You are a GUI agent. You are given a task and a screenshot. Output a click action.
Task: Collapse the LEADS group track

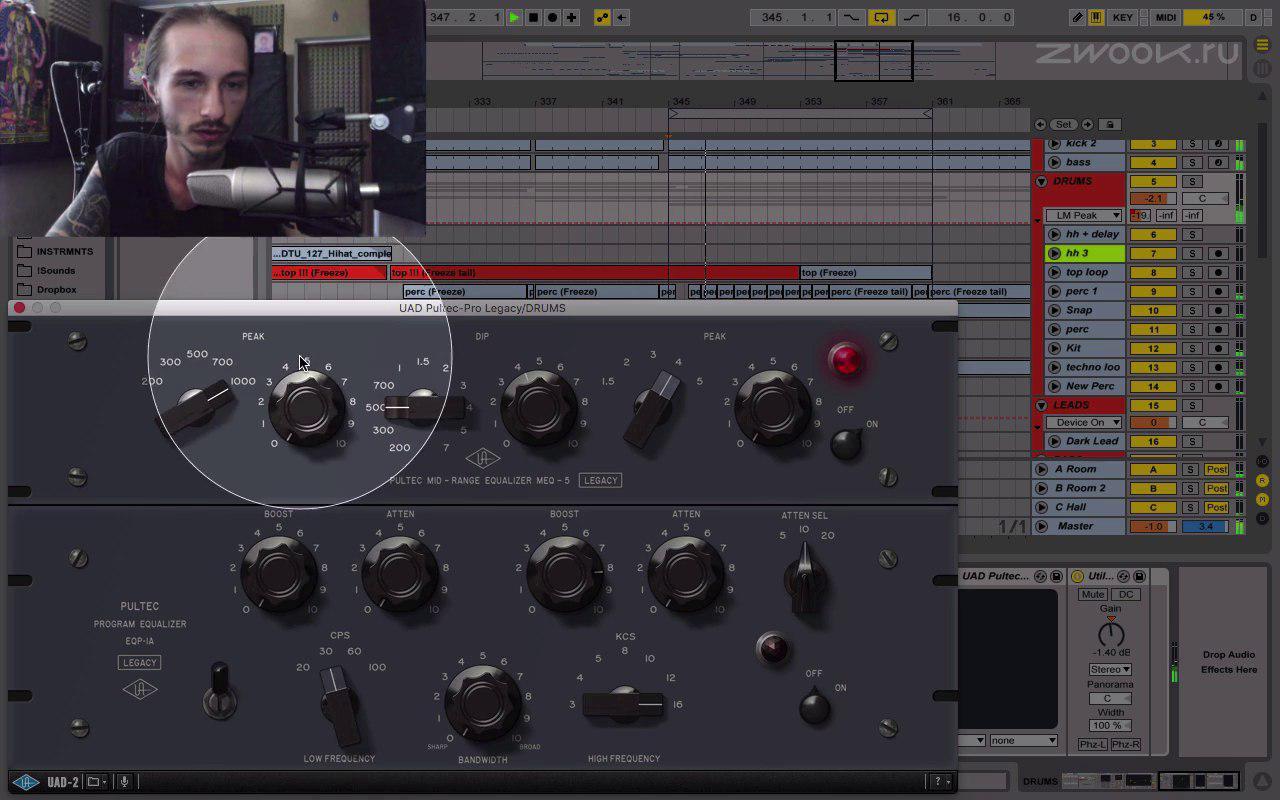(1041, 405)
